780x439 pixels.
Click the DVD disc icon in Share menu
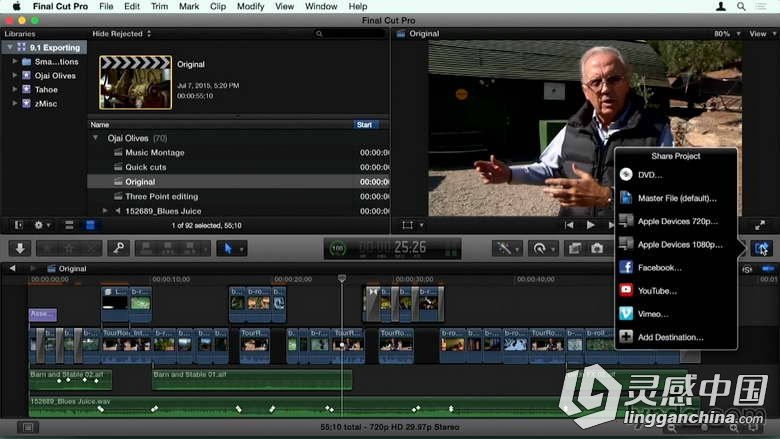tap(626, 175)
